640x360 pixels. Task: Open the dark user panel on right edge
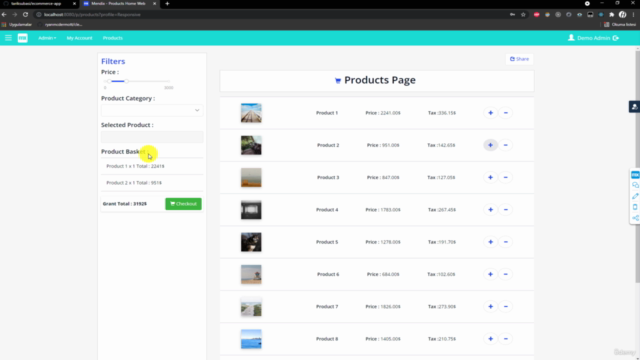634,107
